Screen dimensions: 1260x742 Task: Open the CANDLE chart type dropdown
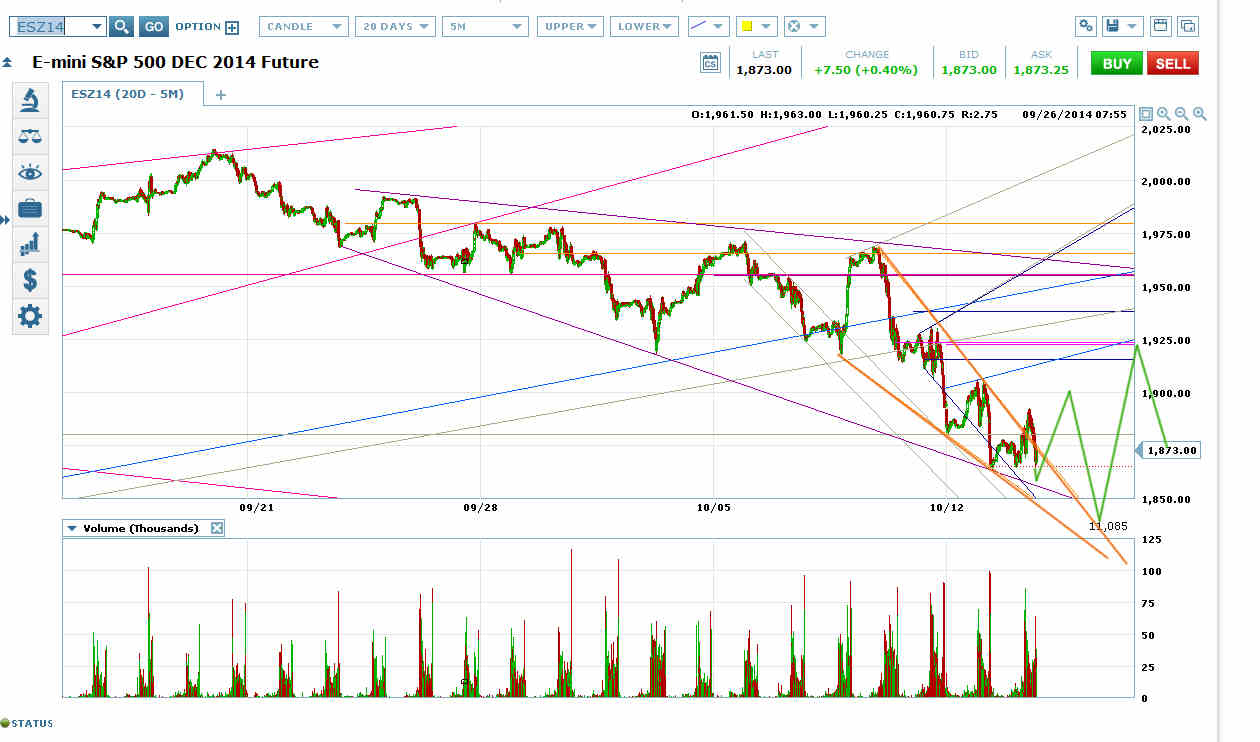(x=304, y=27)
